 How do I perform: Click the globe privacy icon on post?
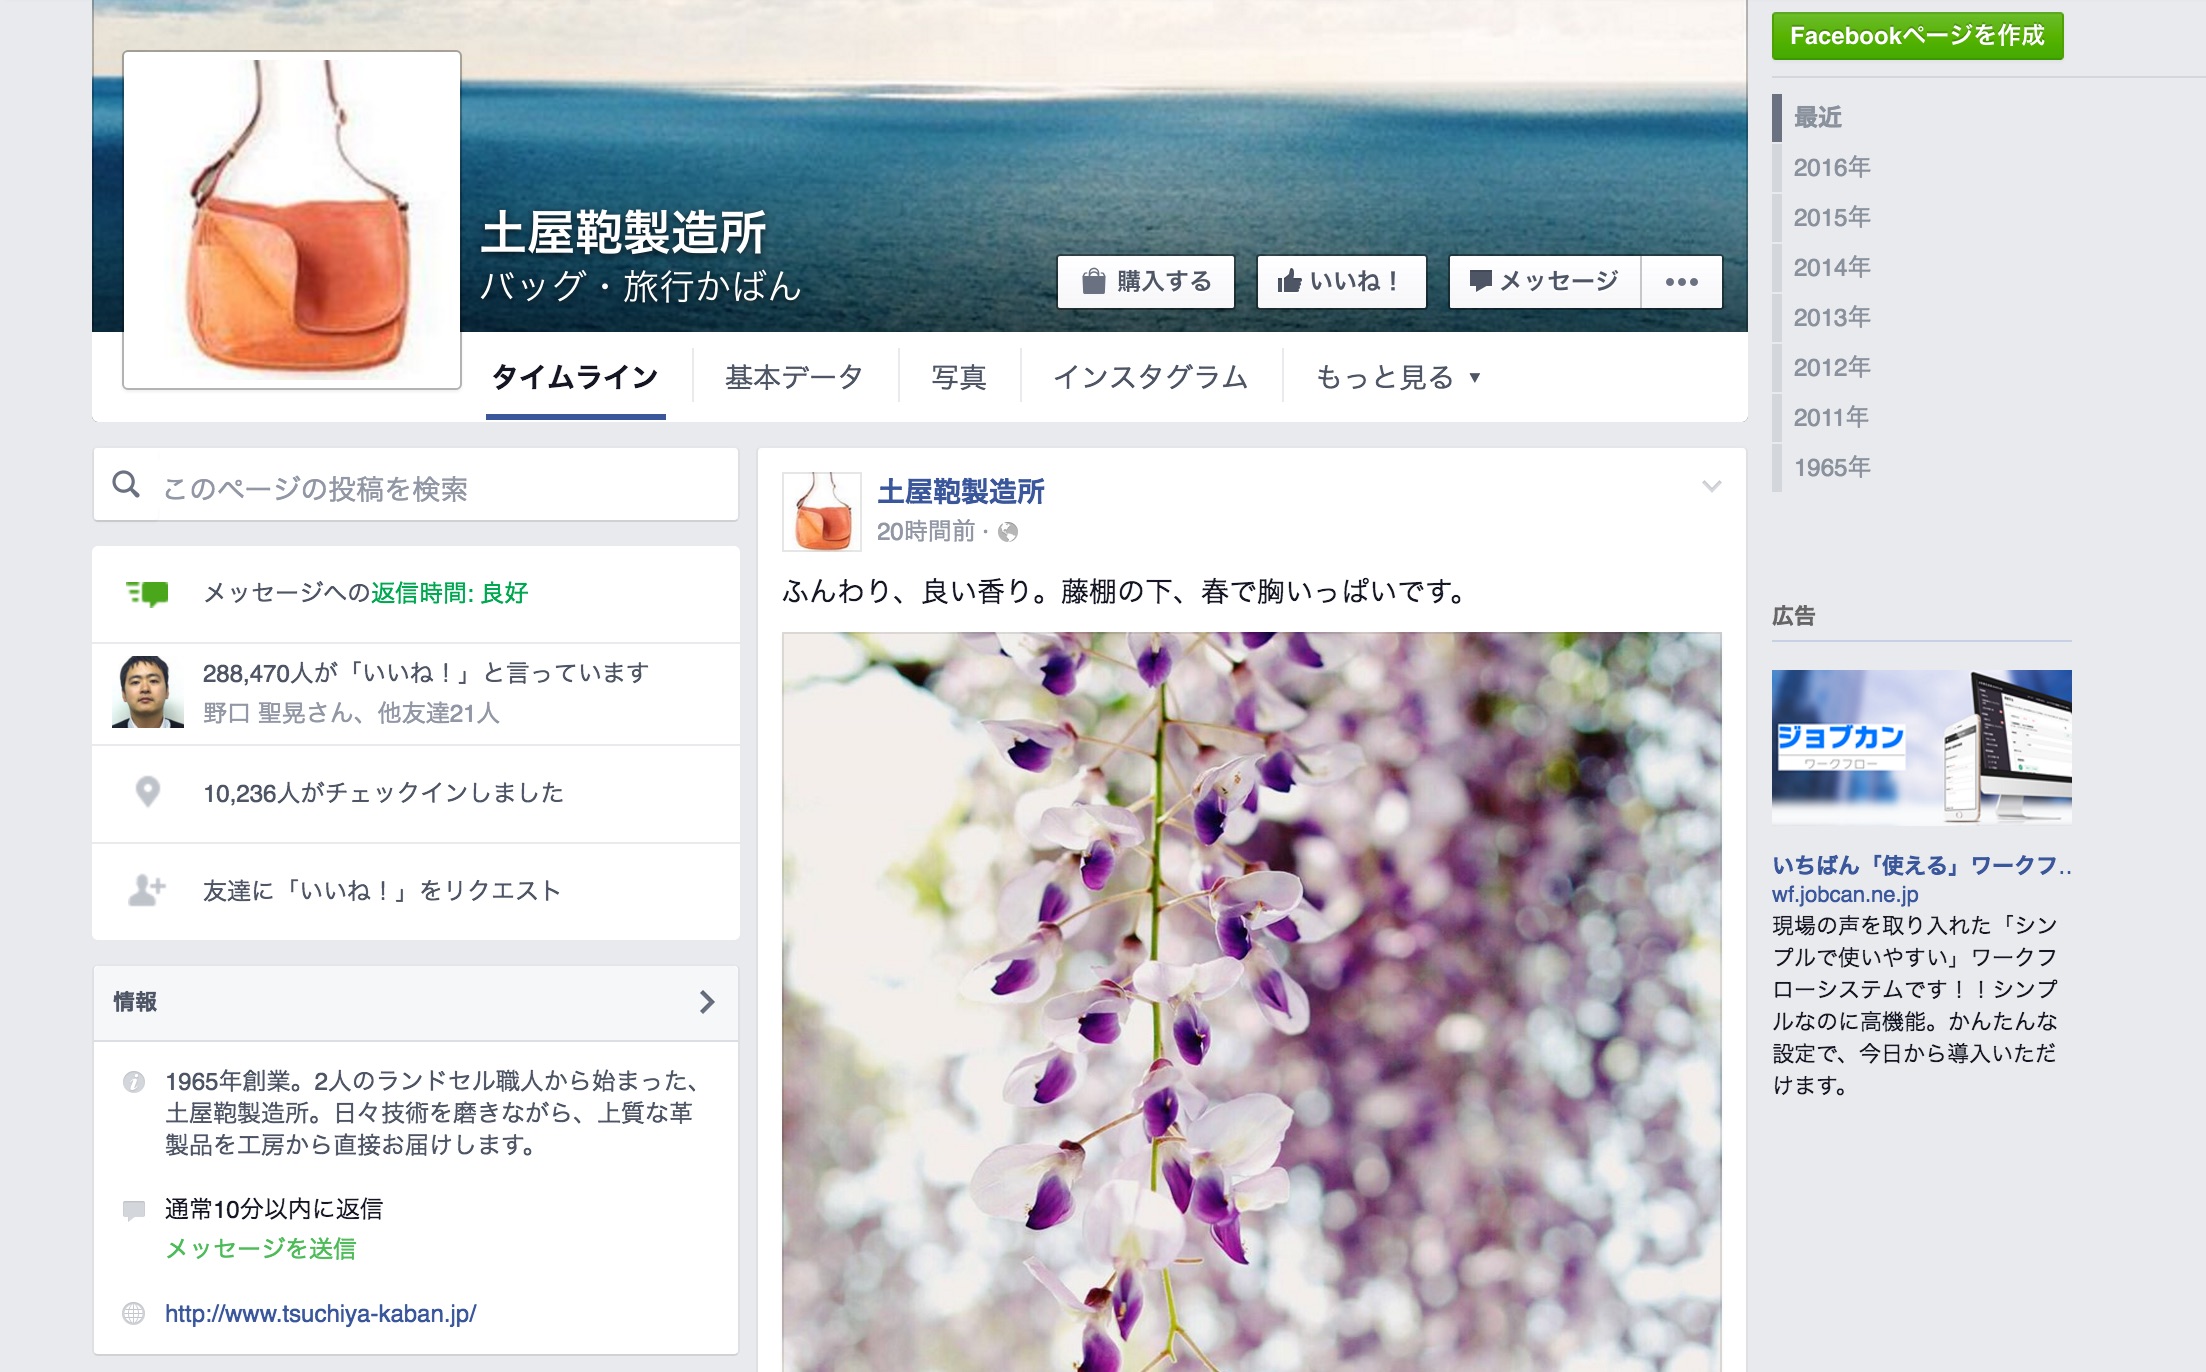[1008, 532]
